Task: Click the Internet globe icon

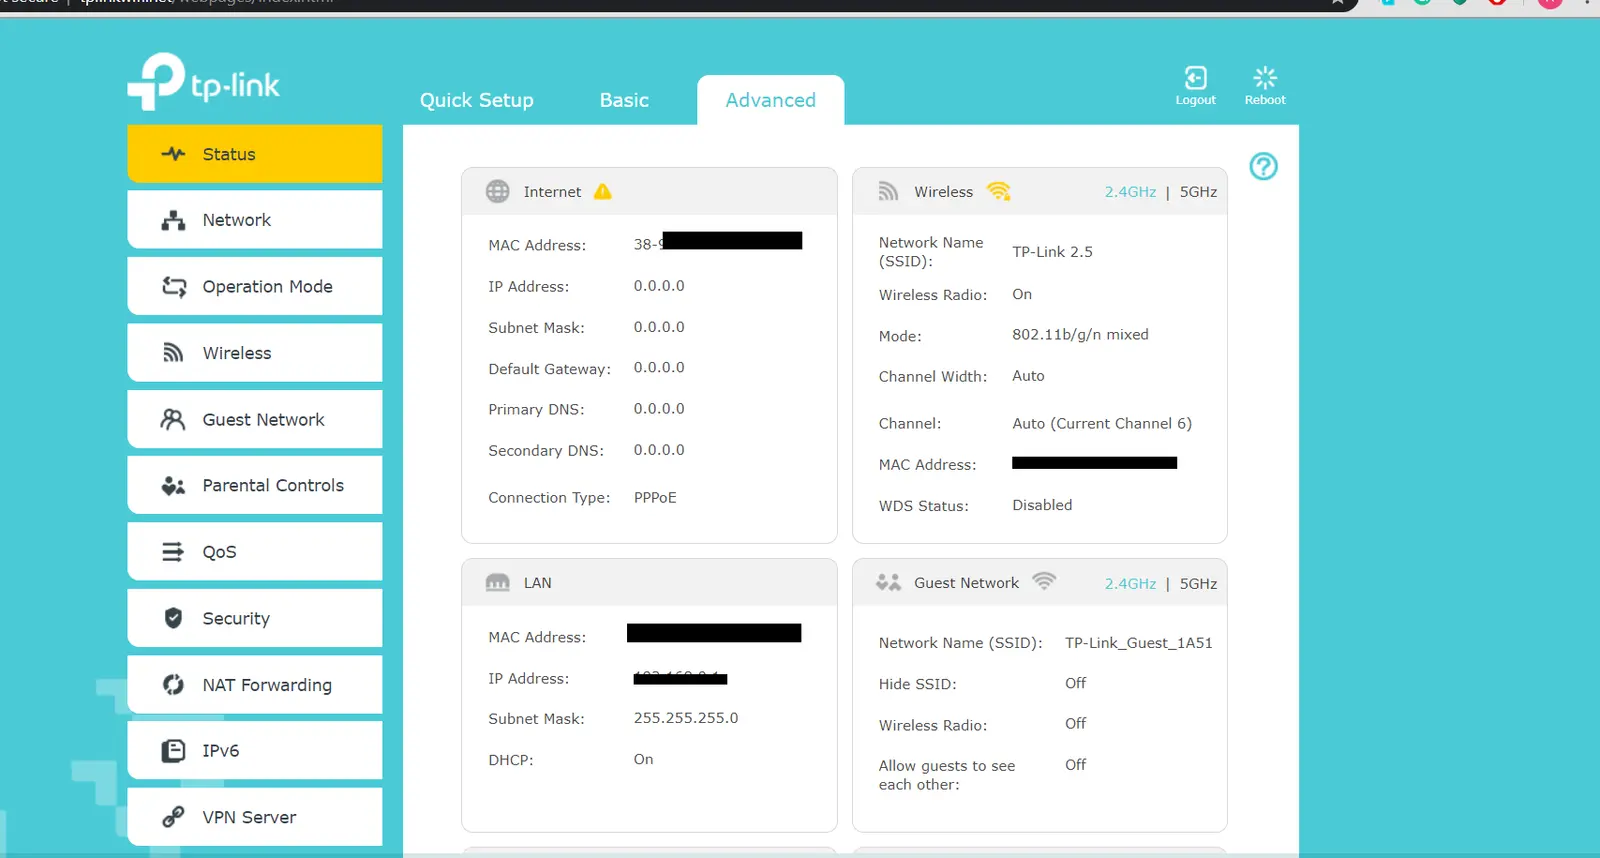Action: (x=497, y=191)
